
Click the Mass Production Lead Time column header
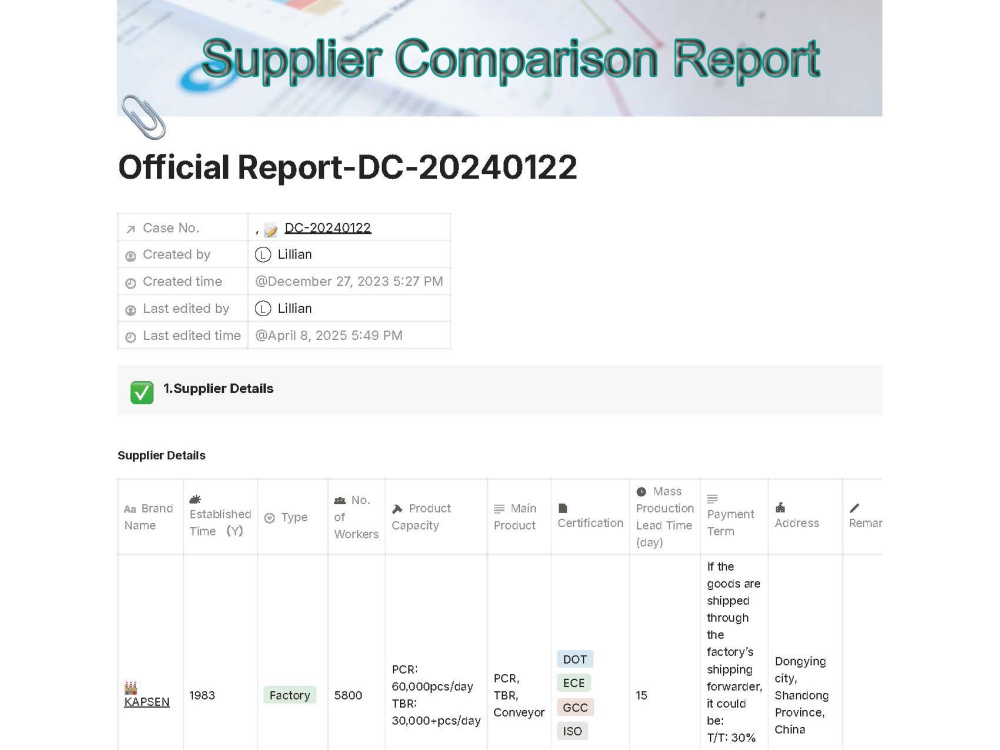pos(665,517)
